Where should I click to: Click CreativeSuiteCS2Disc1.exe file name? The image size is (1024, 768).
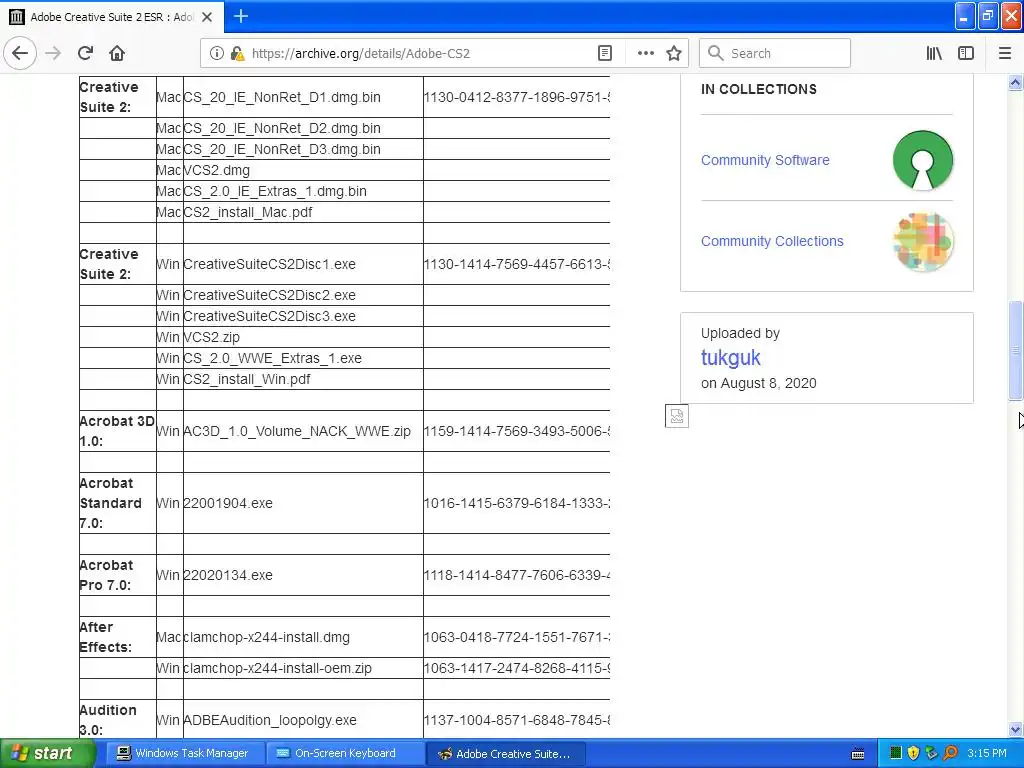pos(269,264)
